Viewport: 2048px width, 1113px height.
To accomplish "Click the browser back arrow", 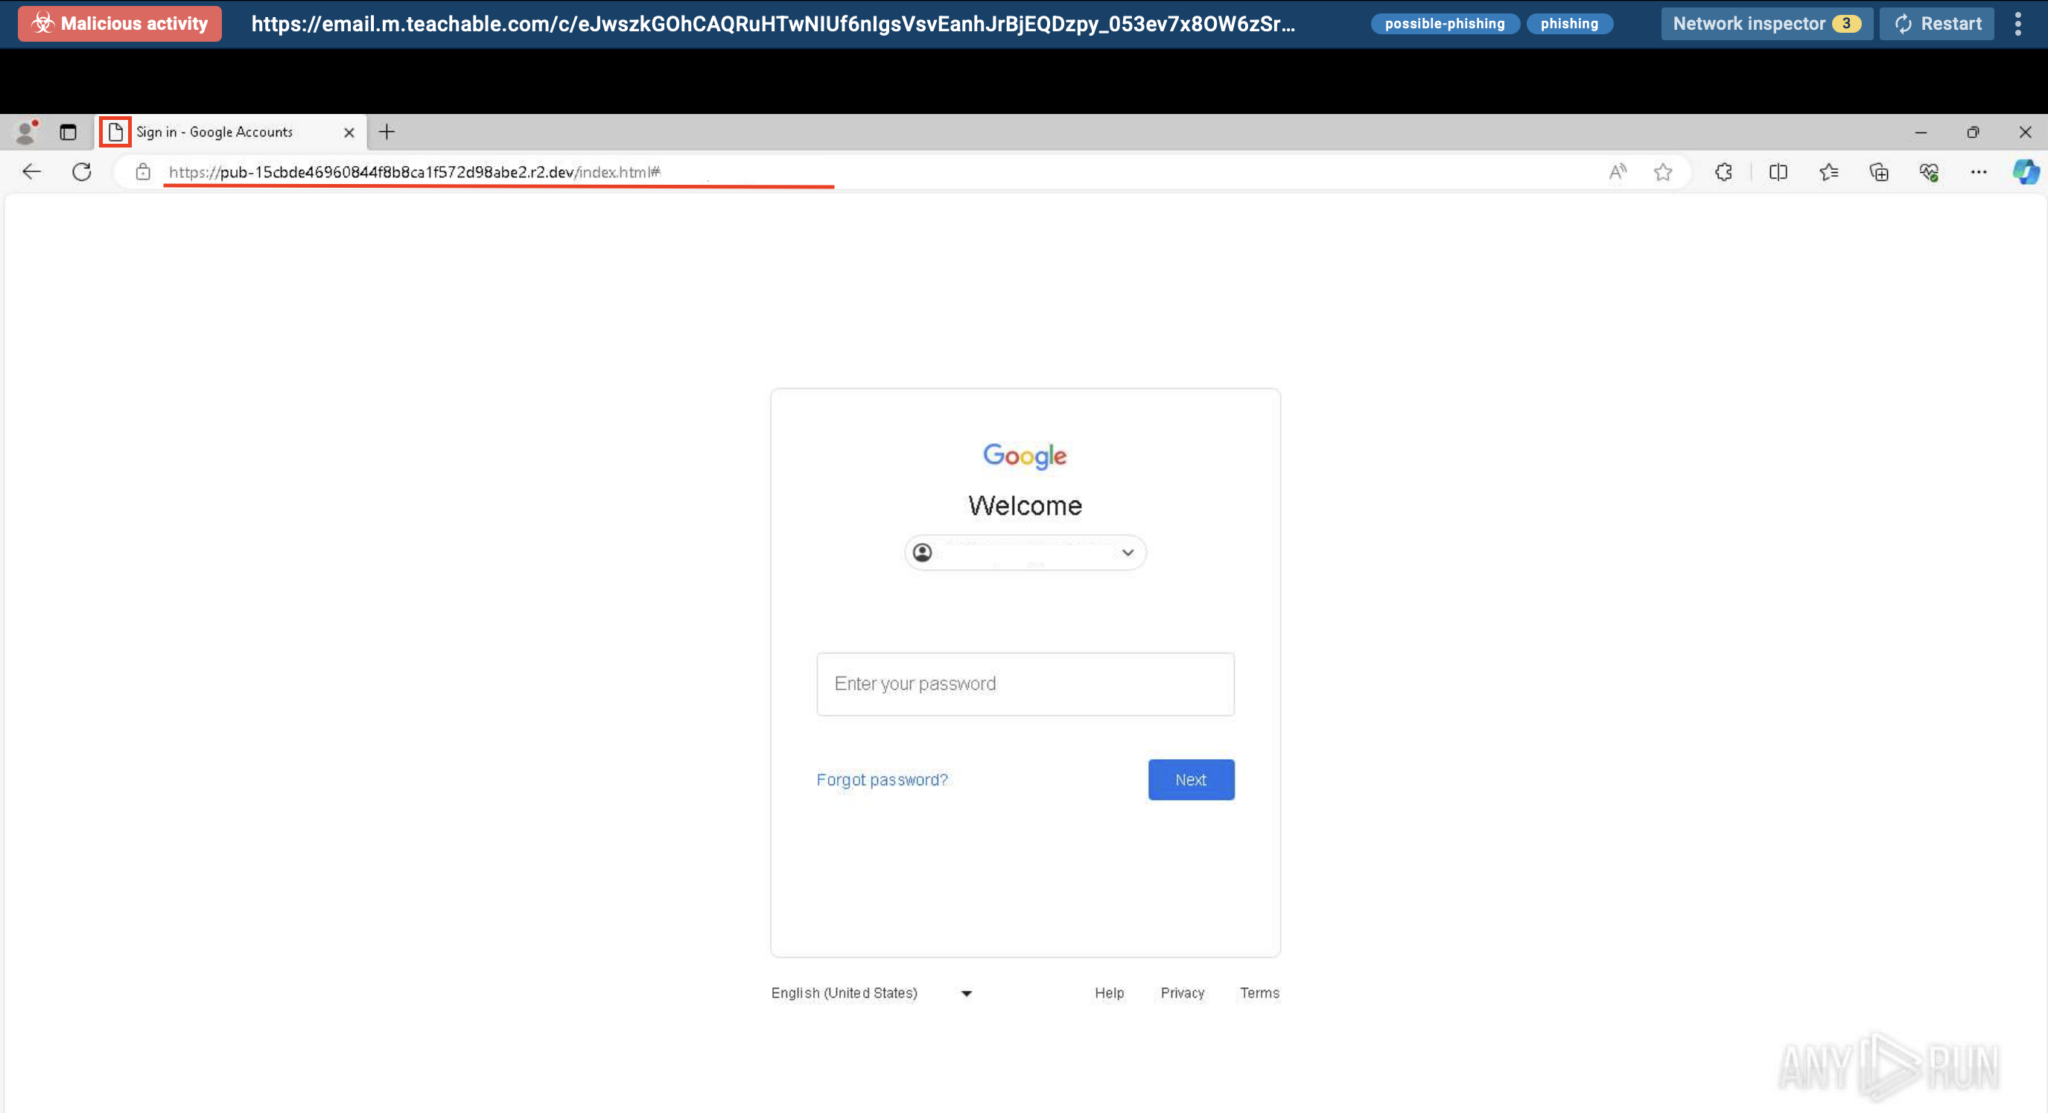I will tap(31, 172).
